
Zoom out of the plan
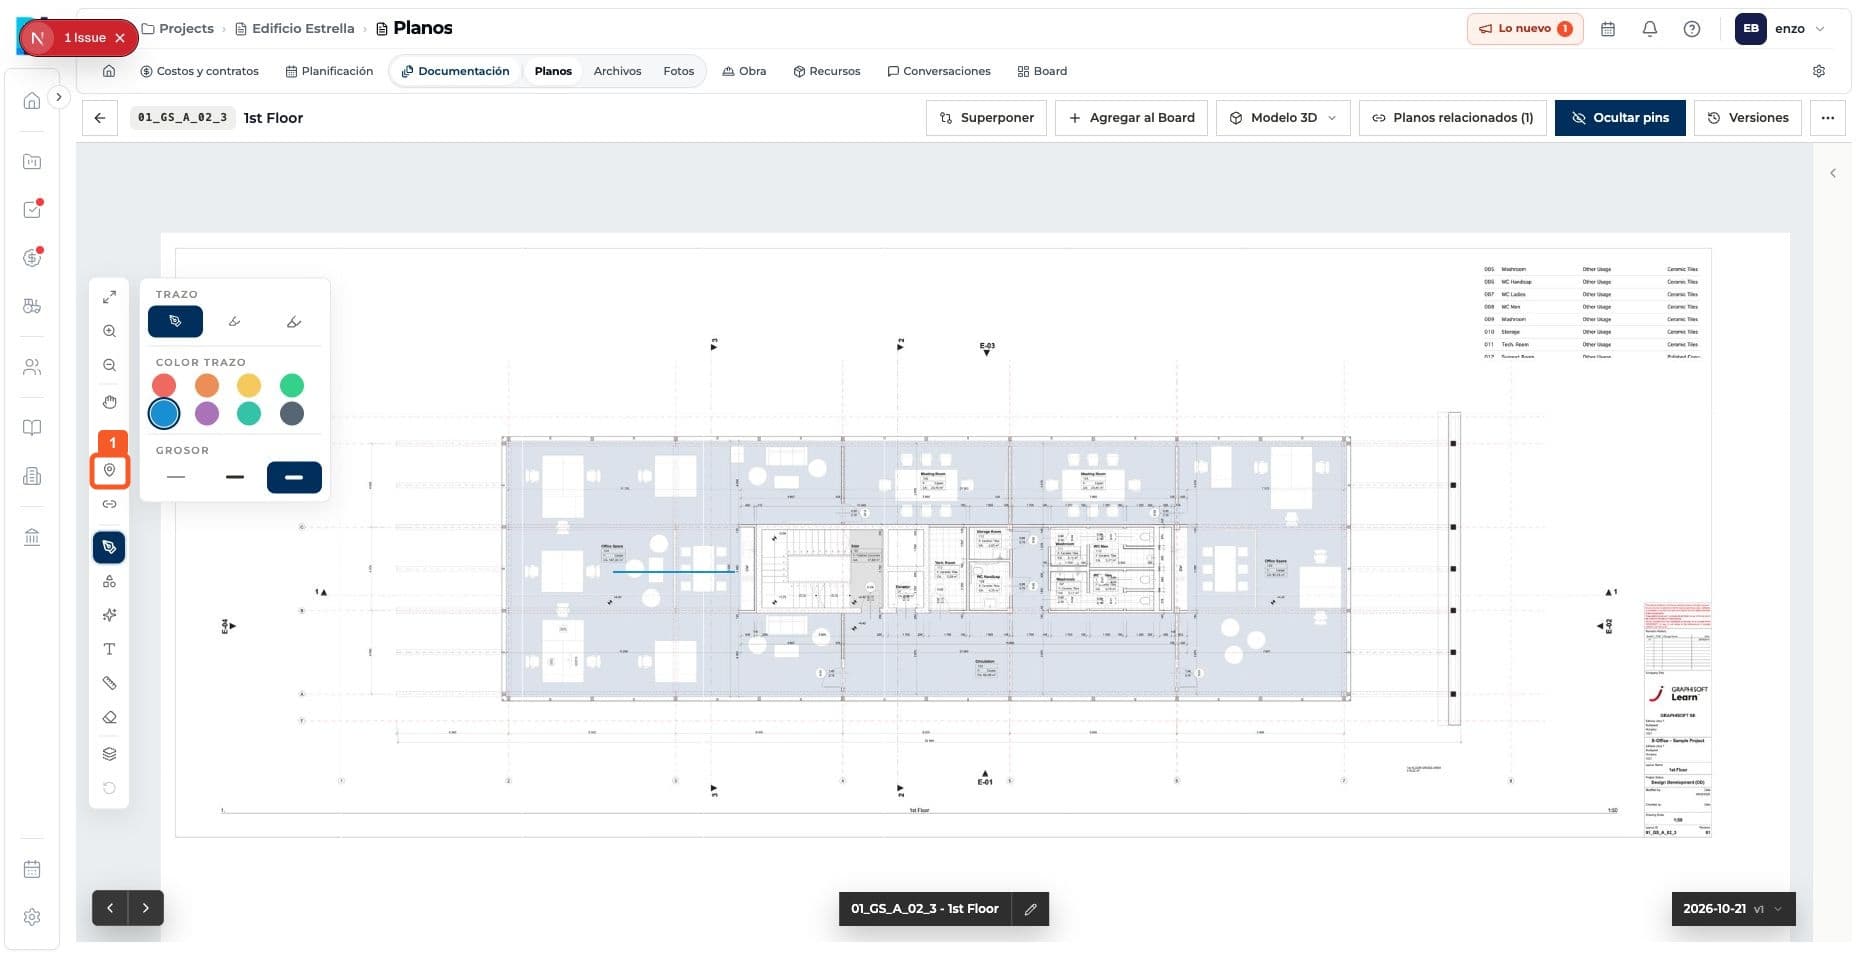tap(109, 365)
